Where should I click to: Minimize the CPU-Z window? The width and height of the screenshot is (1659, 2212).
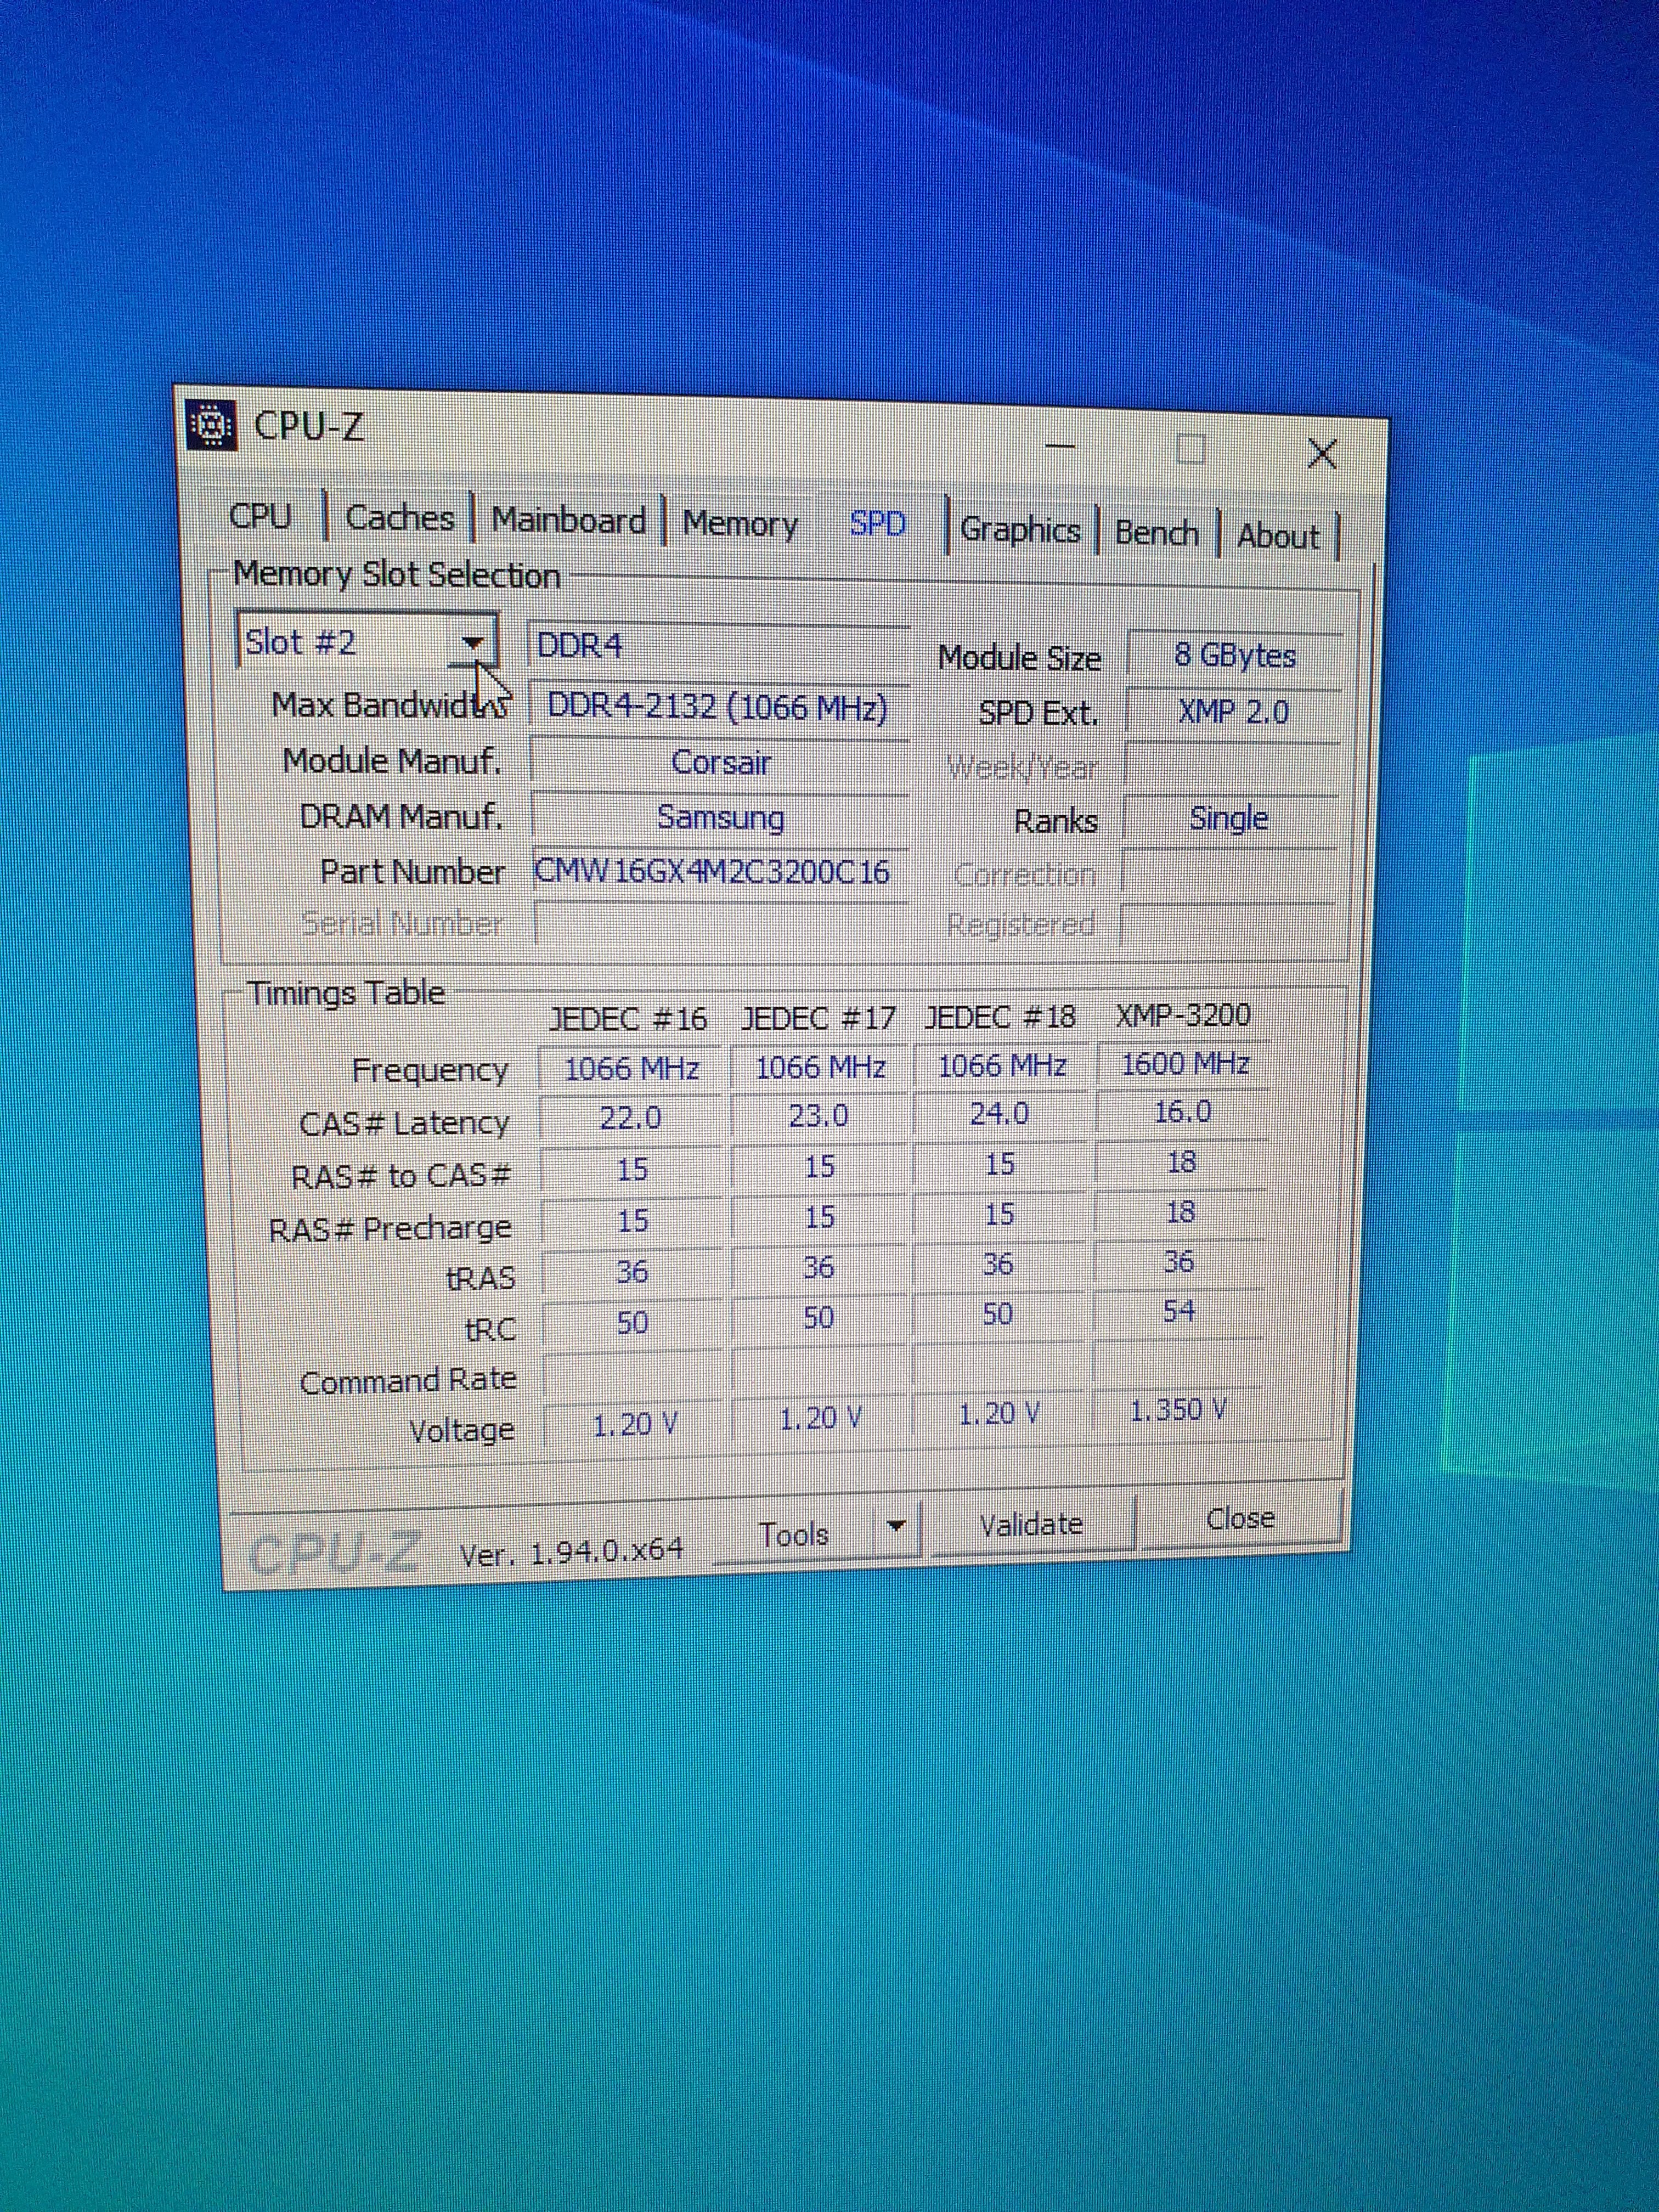[1061, 447]
